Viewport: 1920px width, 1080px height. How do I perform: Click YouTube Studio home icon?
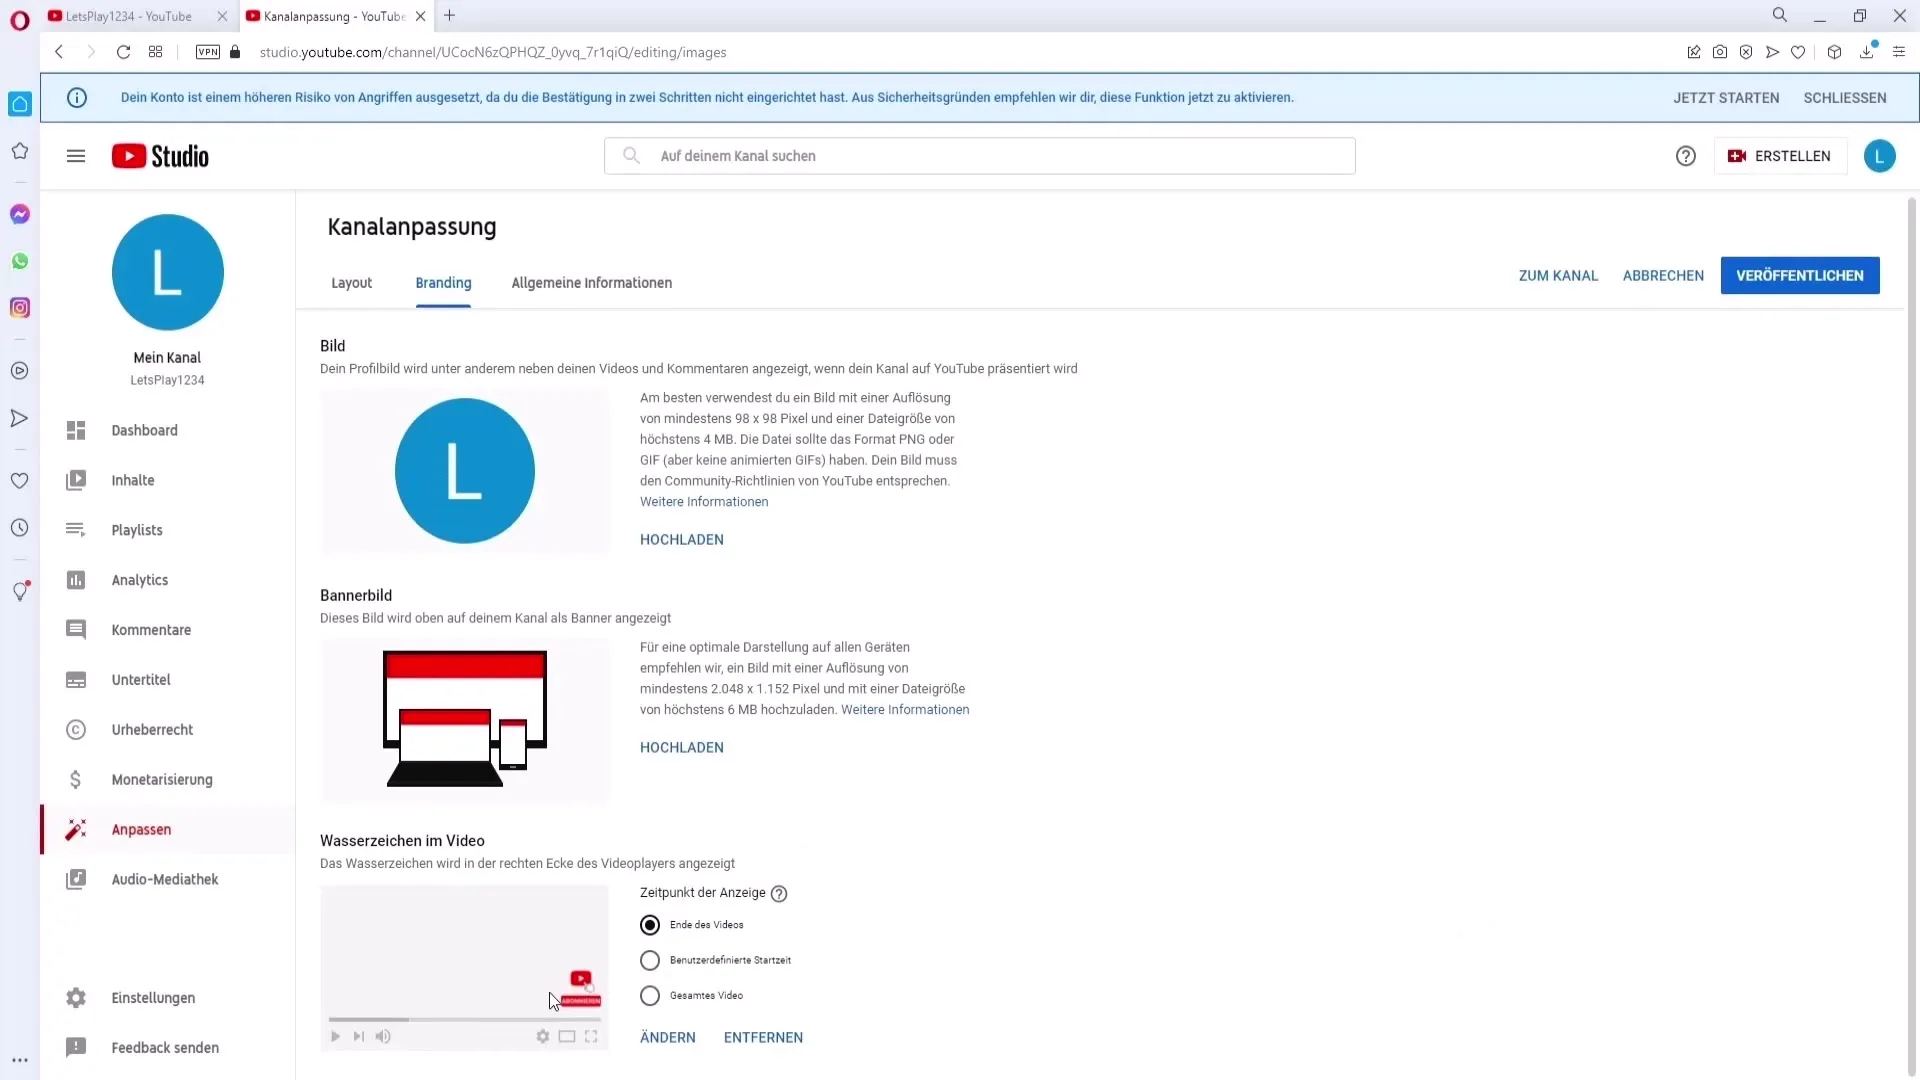pos(160,156)
